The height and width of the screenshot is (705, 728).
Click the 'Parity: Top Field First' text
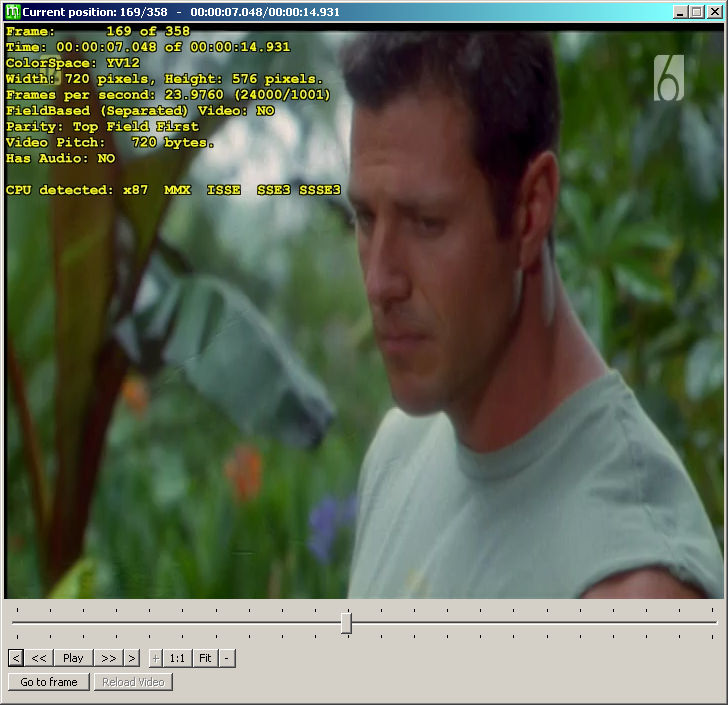(x=102, y=126)
